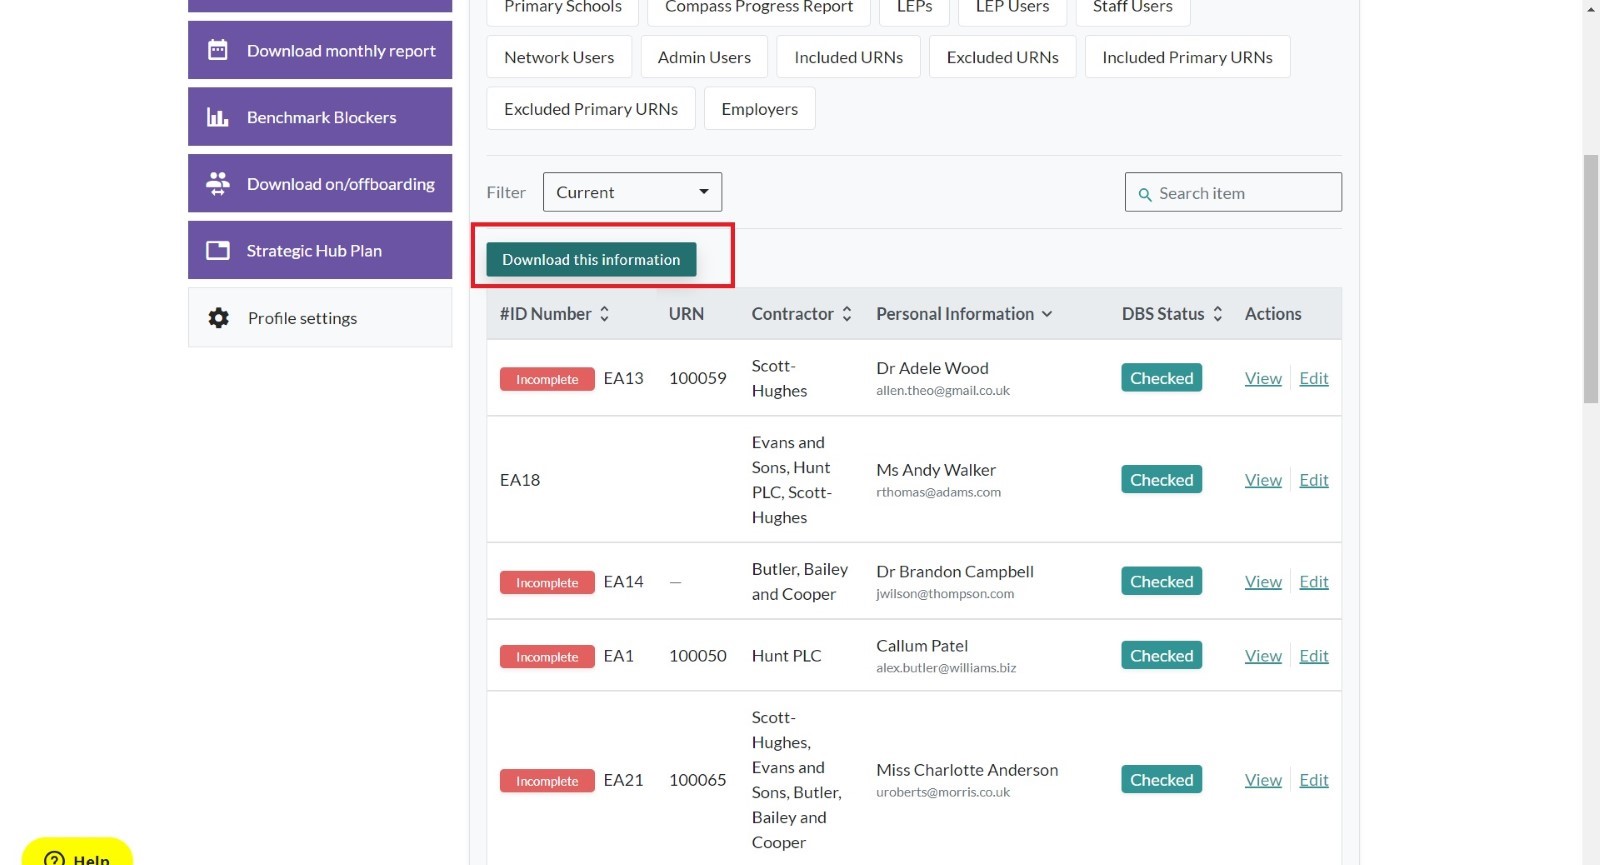The height and width of the screenshot is (865, 1600).
Task: Click the page vertical scrollbar
Action: pos(1591,278)
